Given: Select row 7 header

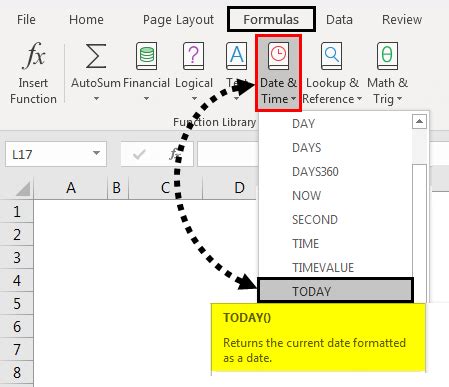Looking at the screenshot, I should pos(17,349).
